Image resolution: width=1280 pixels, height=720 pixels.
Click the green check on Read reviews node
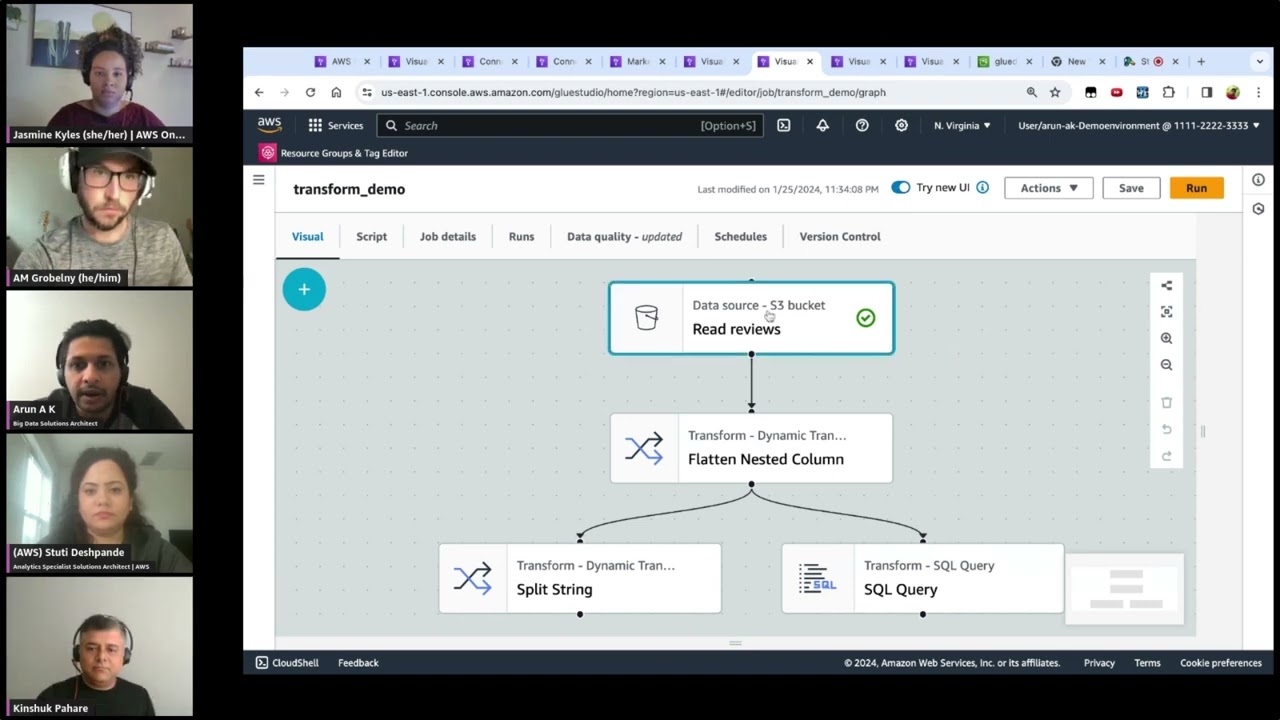(x=865, y=318)
